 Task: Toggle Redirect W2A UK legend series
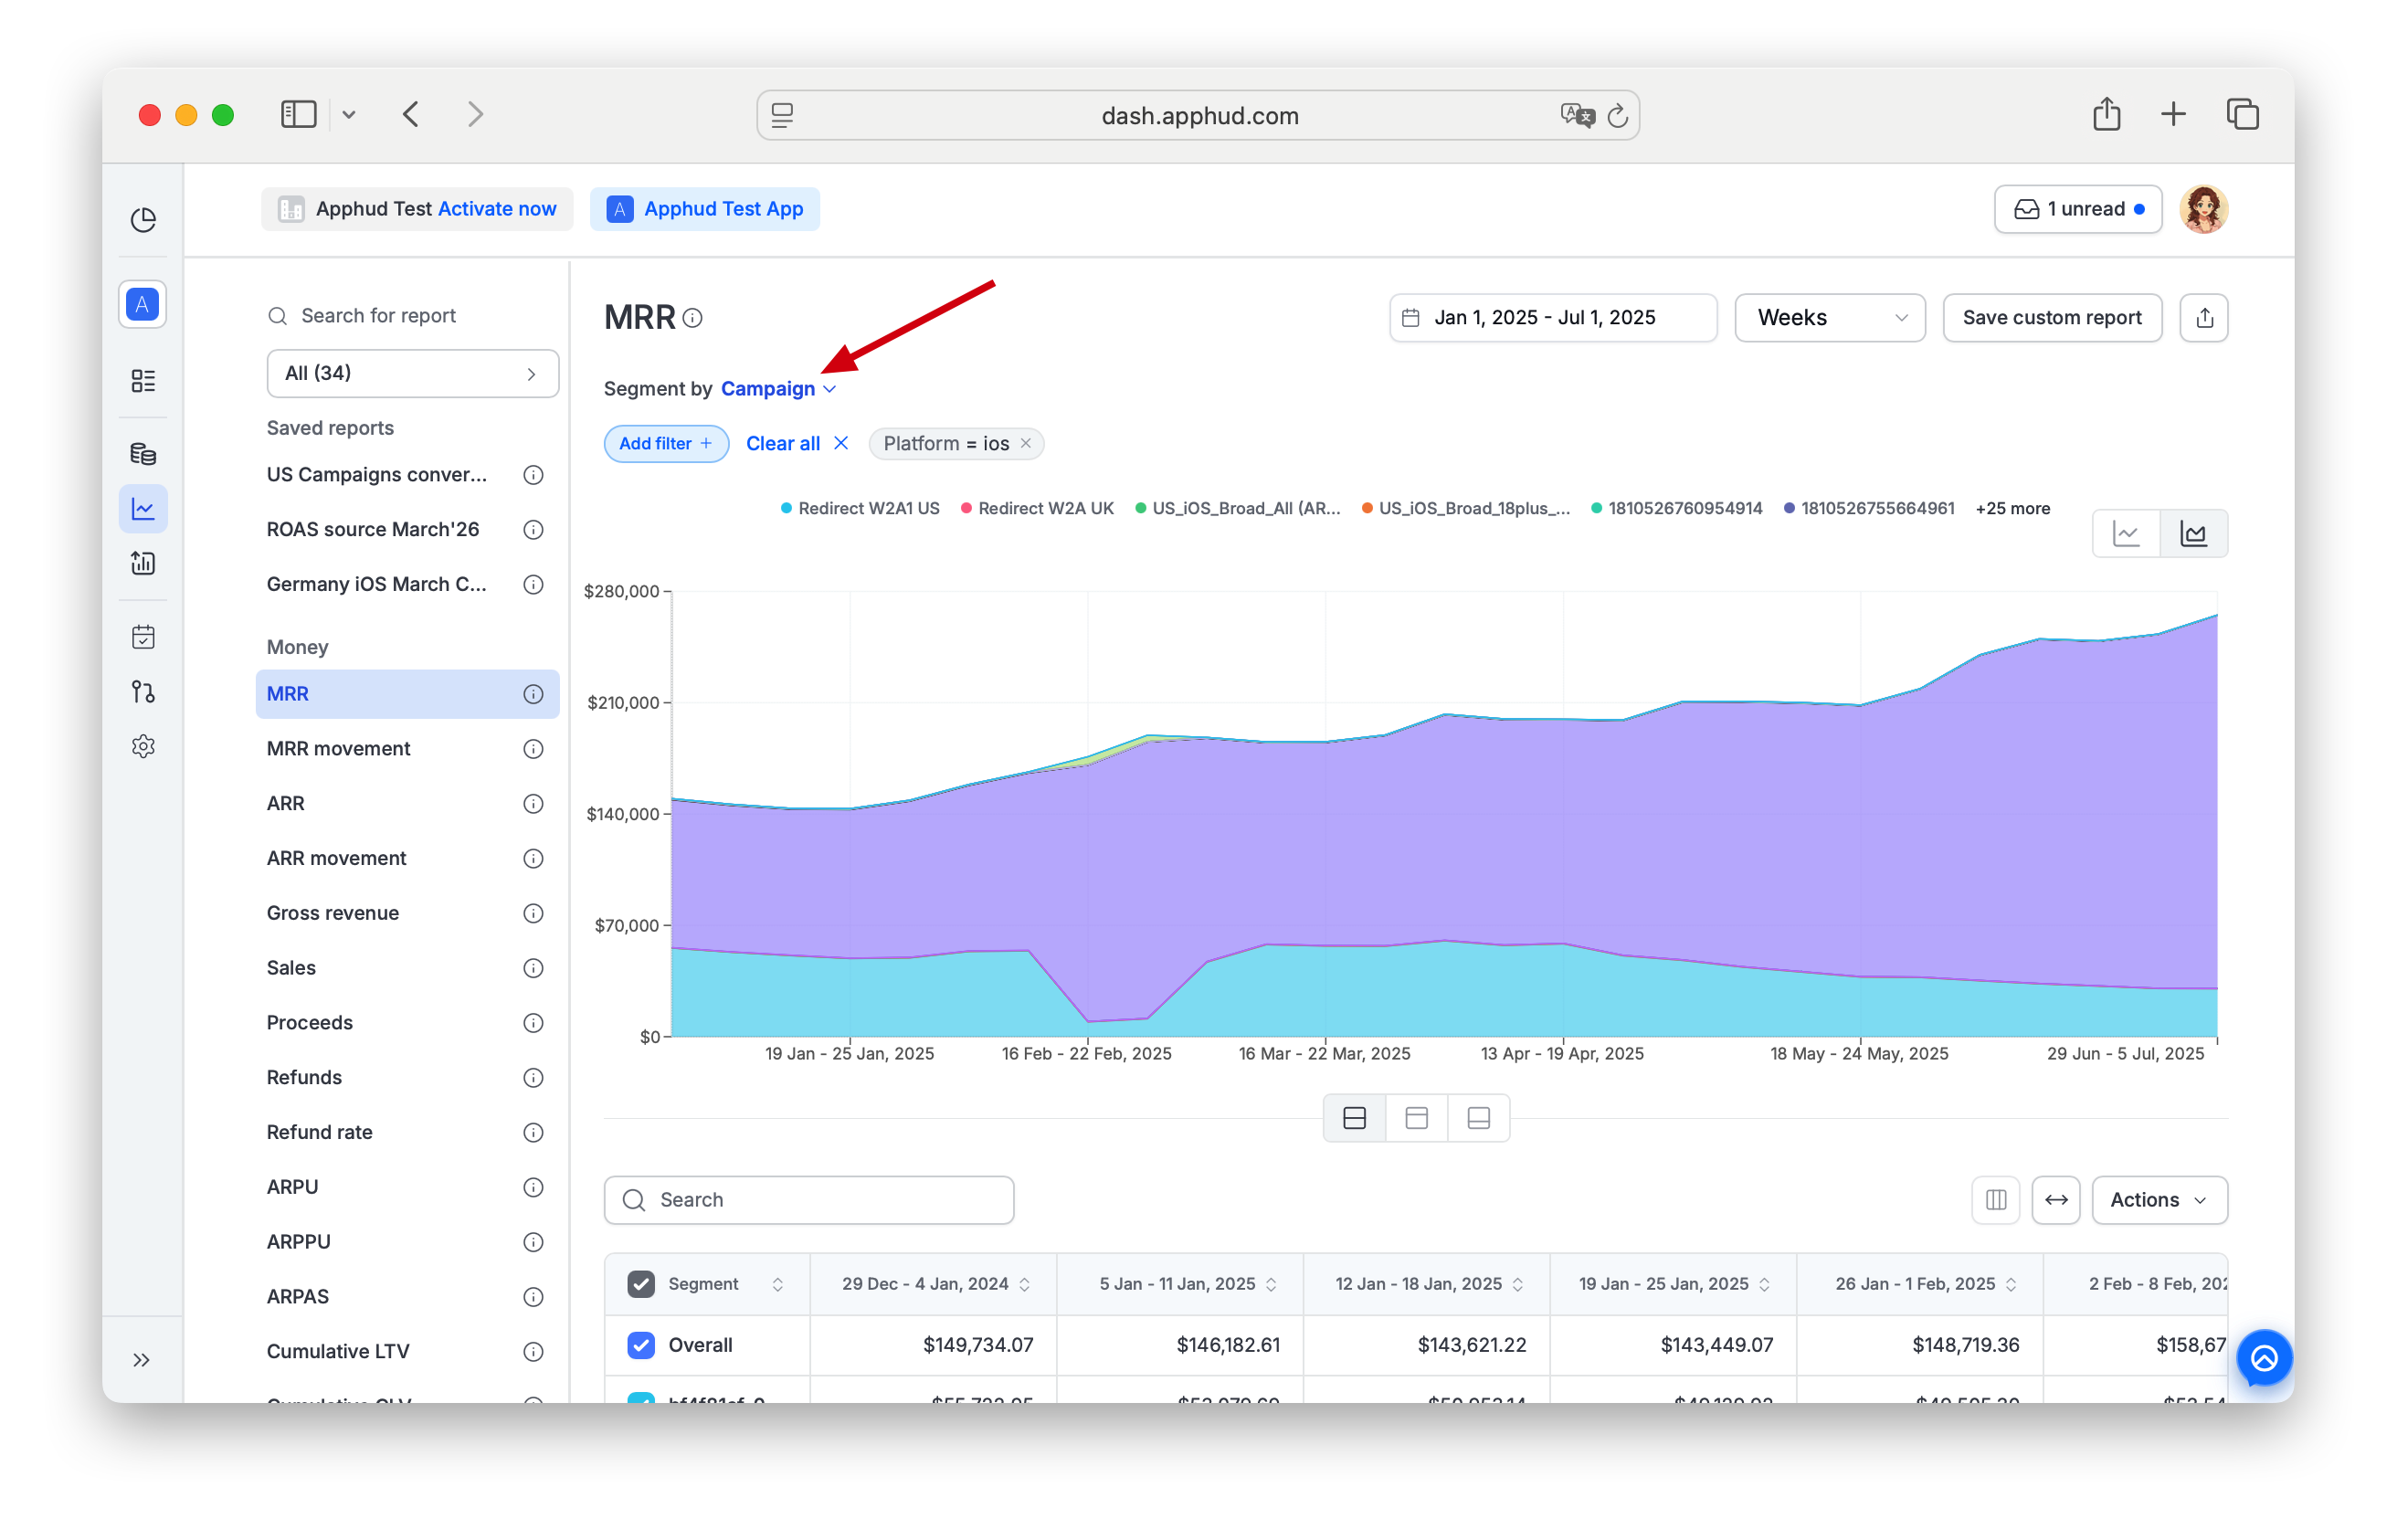(1037, 508)
